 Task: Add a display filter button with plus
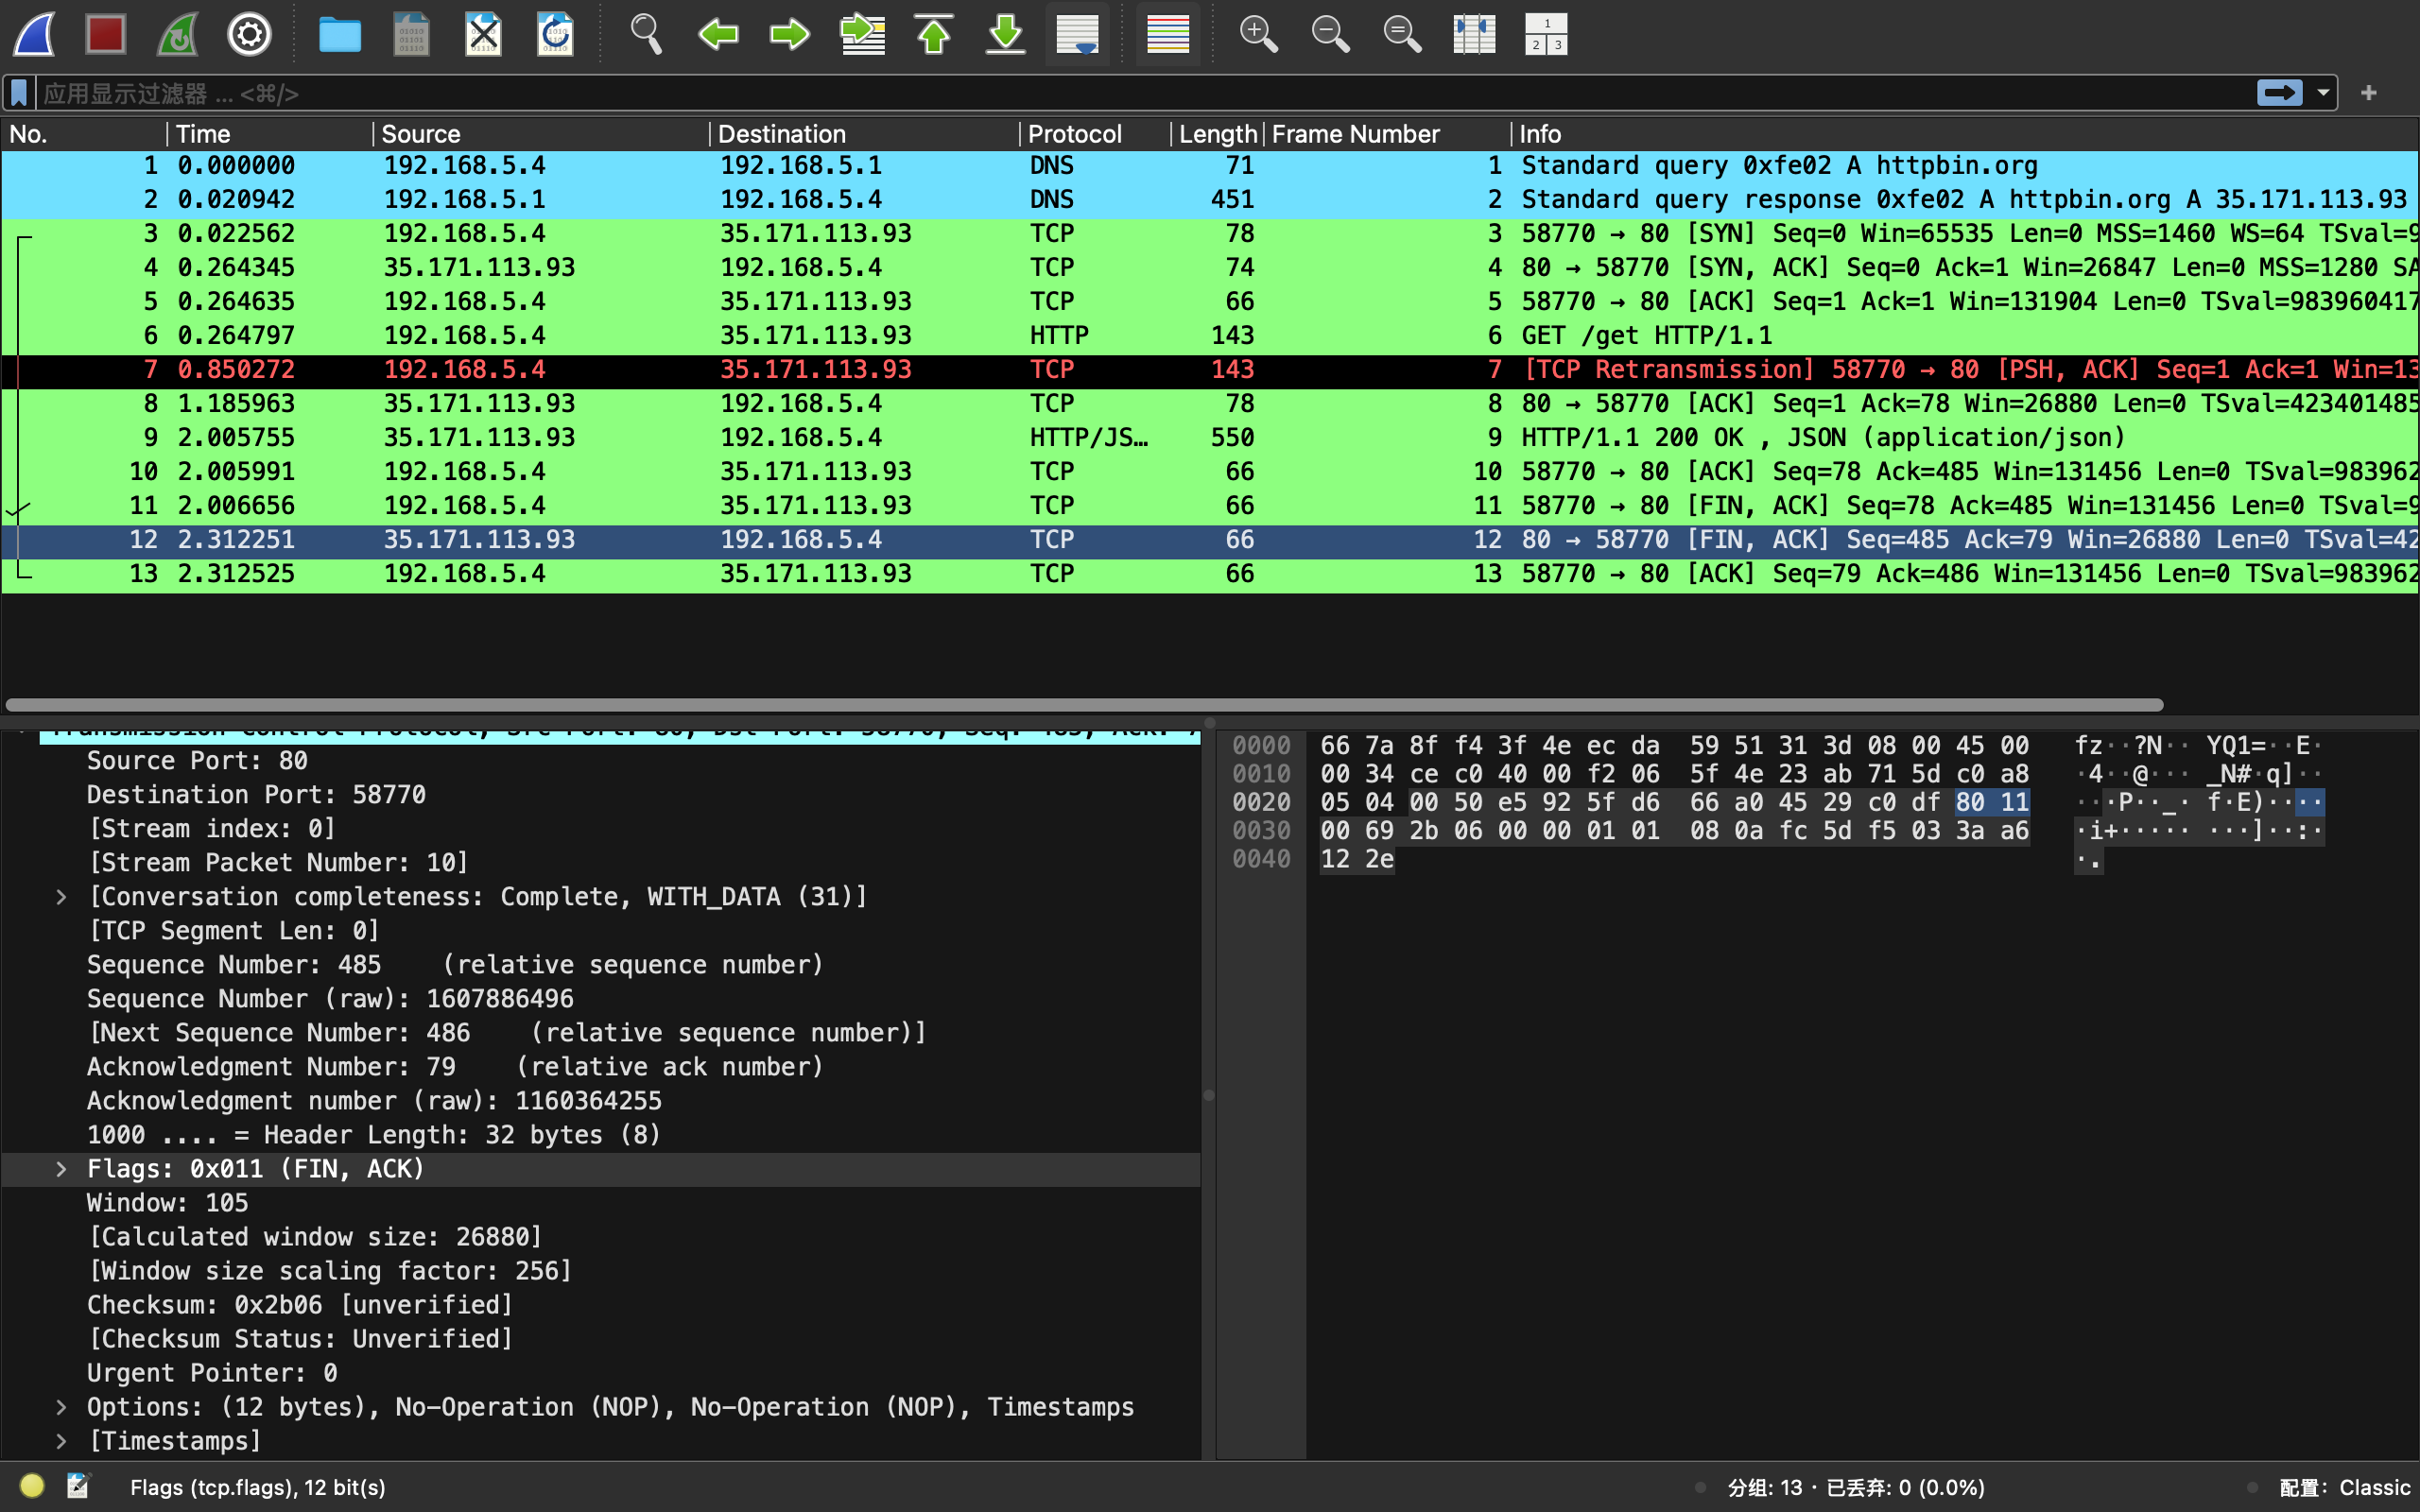2368,93
